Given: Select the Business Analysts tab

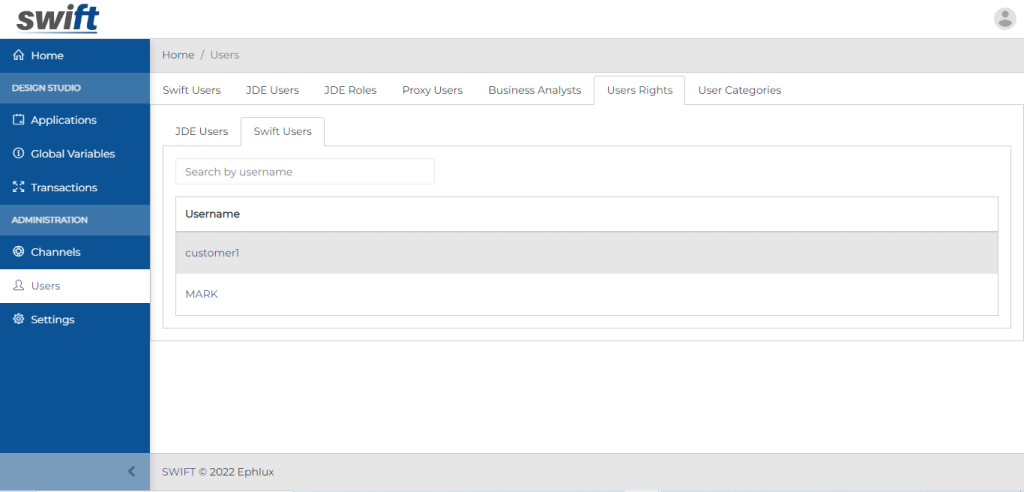Looking at the screenshot, I should point(534,90).
